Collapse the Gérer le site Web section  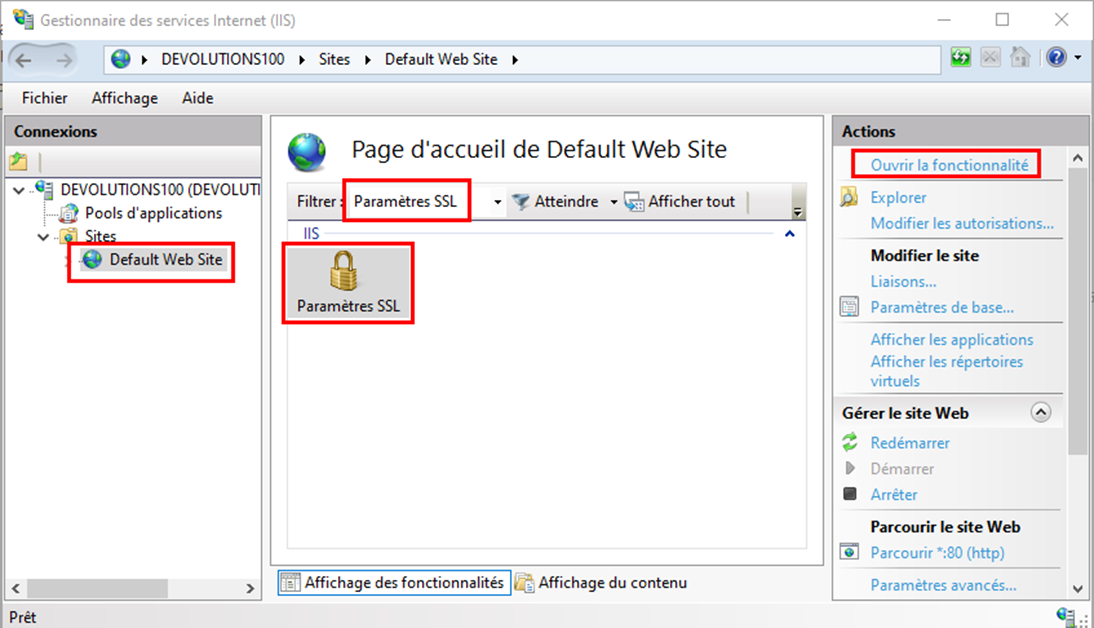1041,412
